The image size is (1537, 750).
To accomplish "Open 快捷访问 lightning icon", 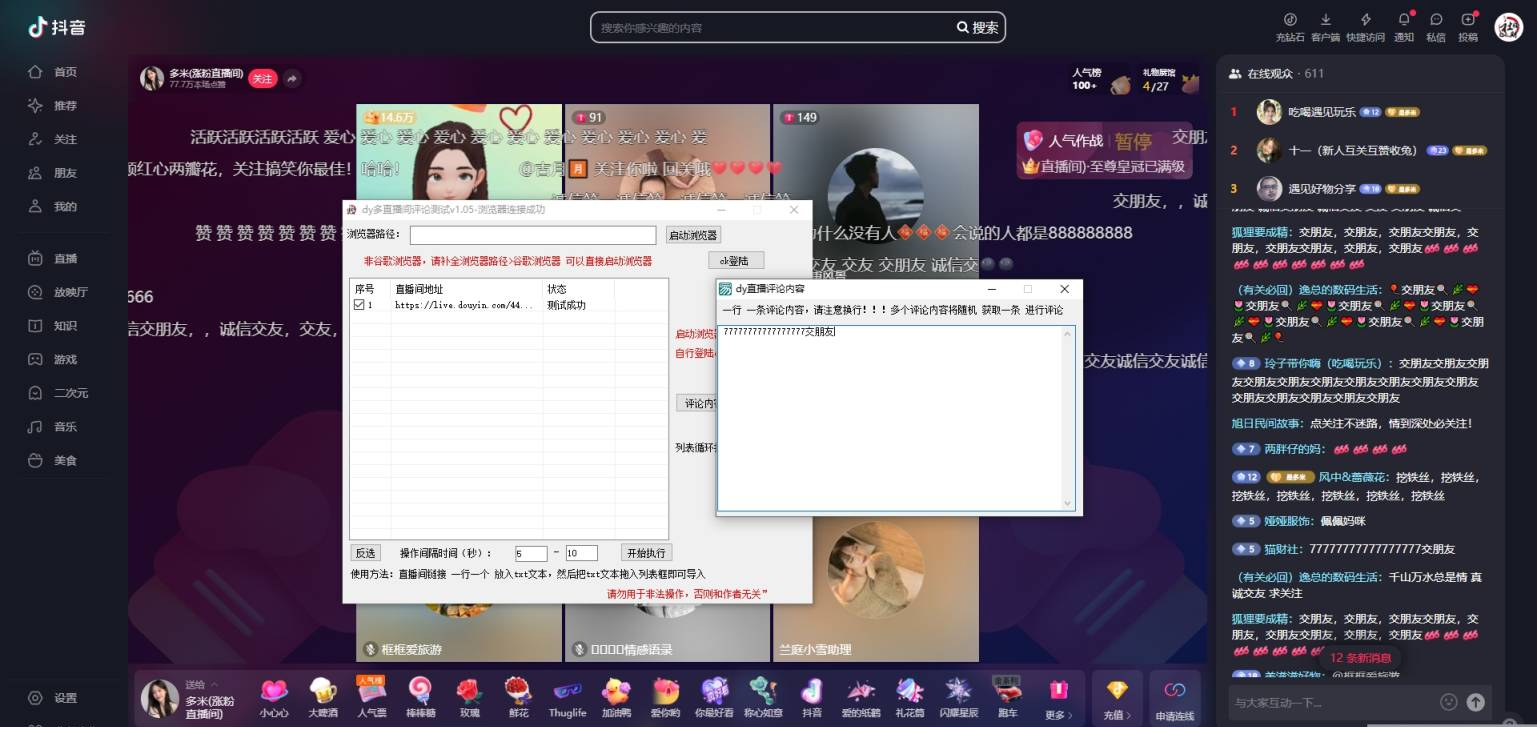I will click(x=1366, y=19).
